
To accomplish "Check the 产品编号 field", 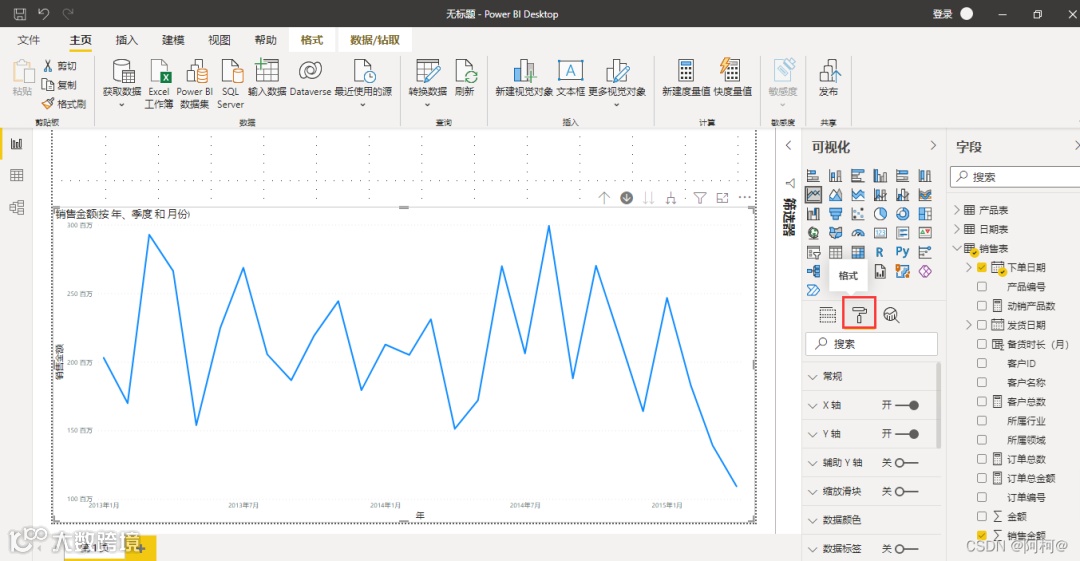I will (x=982, y=287).
